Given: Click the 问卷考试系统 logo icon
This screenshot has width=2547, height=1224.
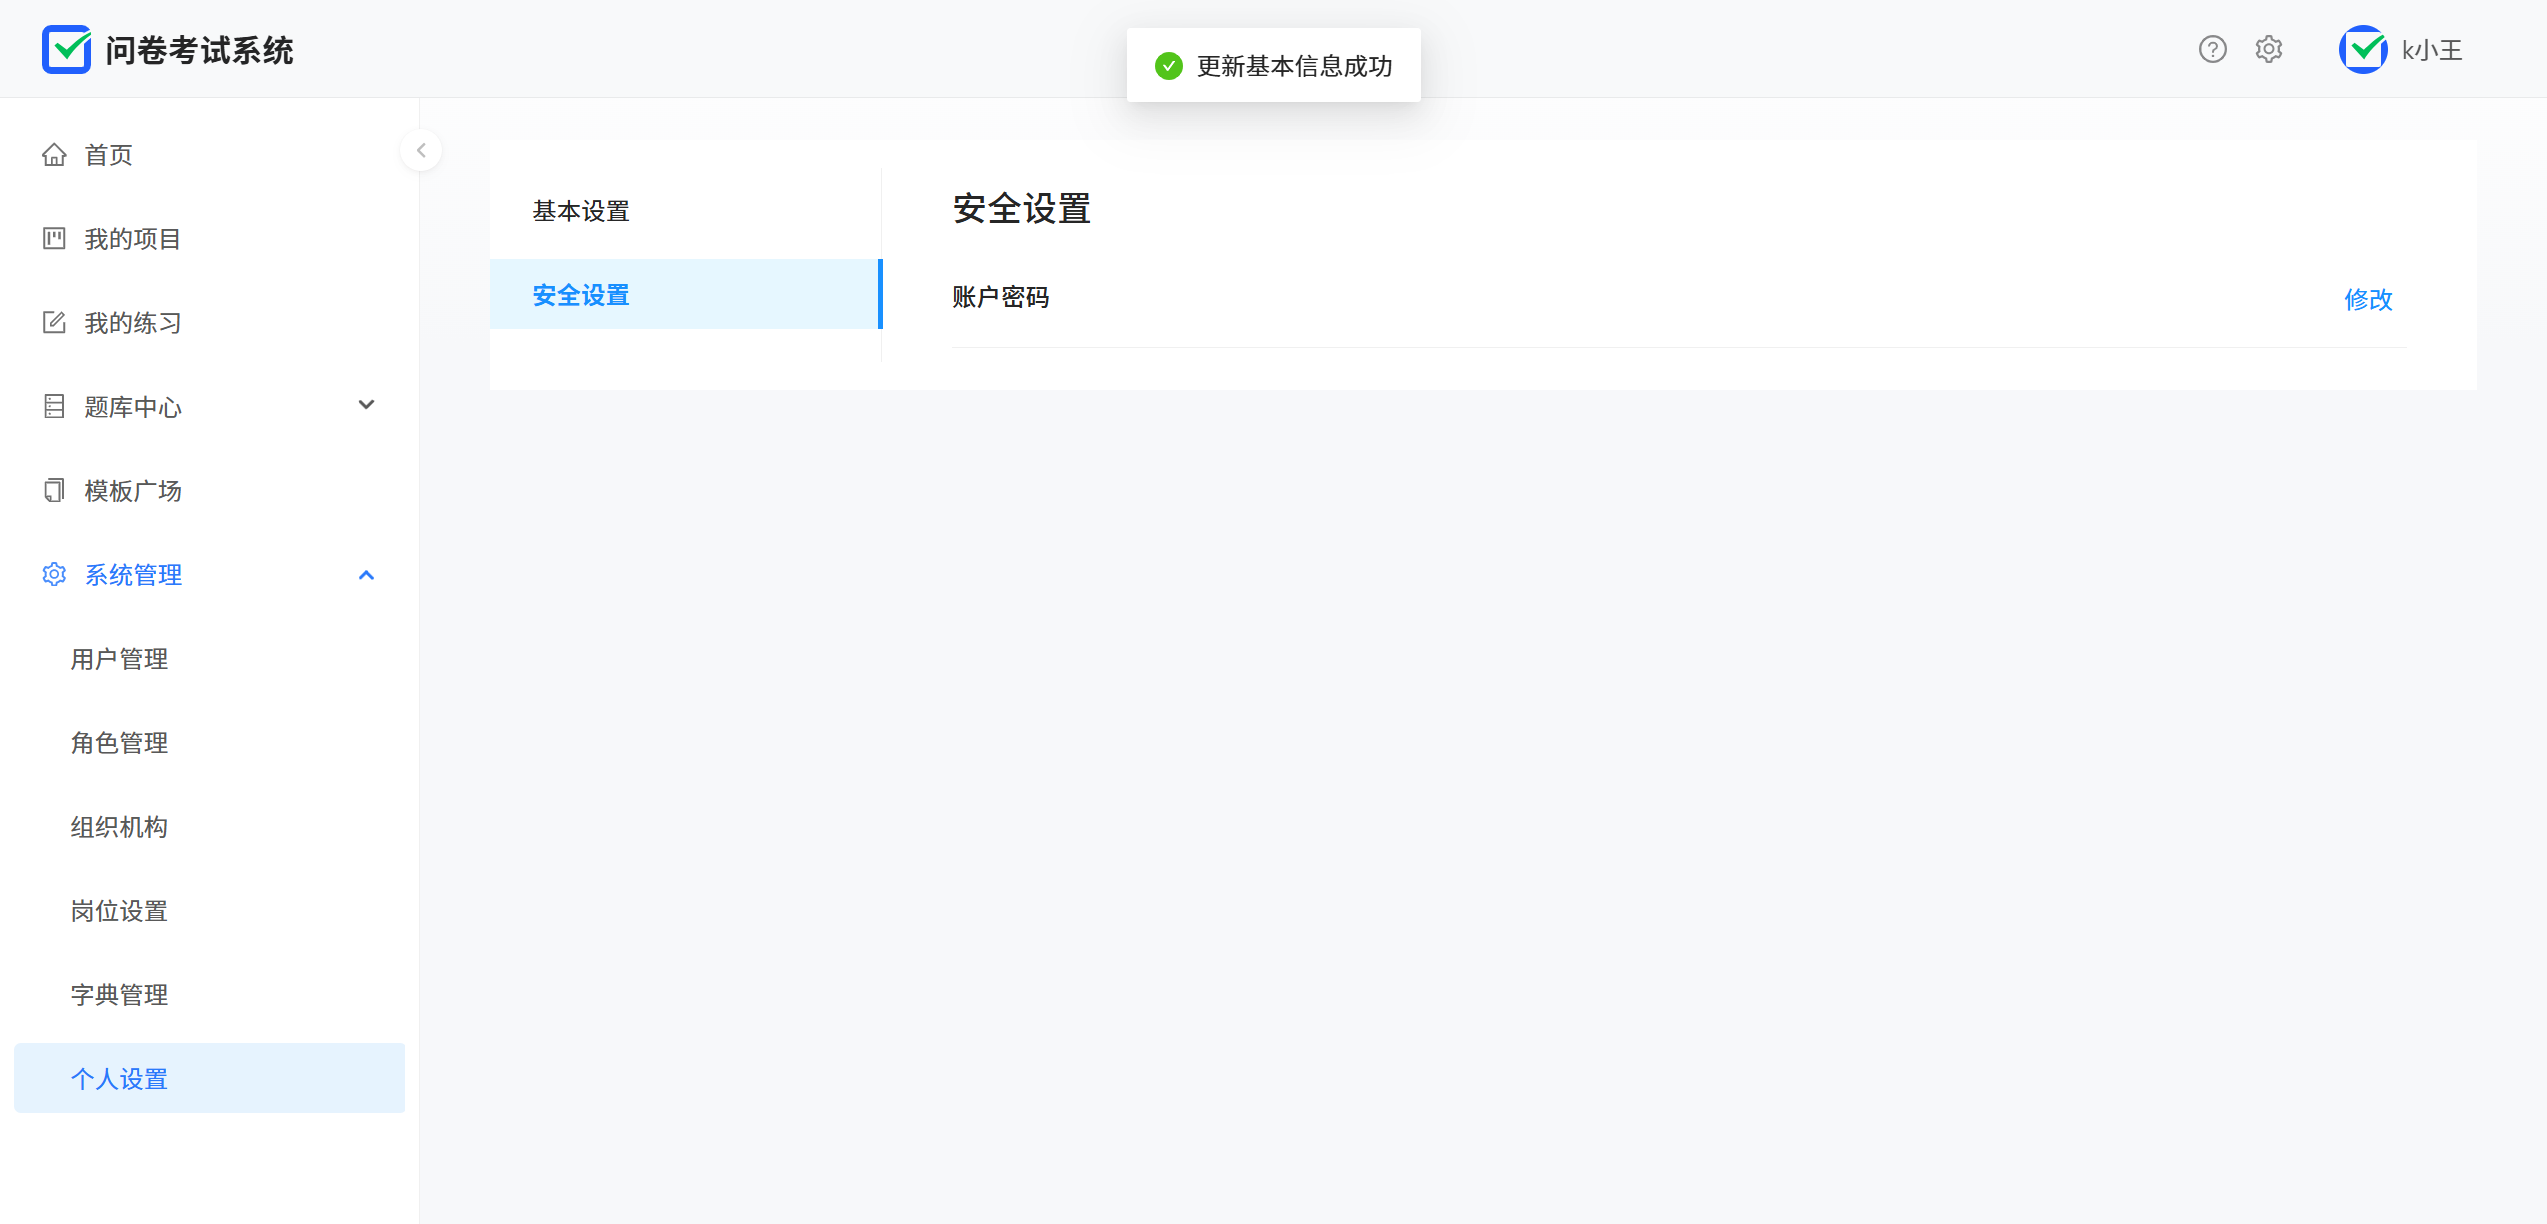Looking at the screenshot, I should 66,49.
